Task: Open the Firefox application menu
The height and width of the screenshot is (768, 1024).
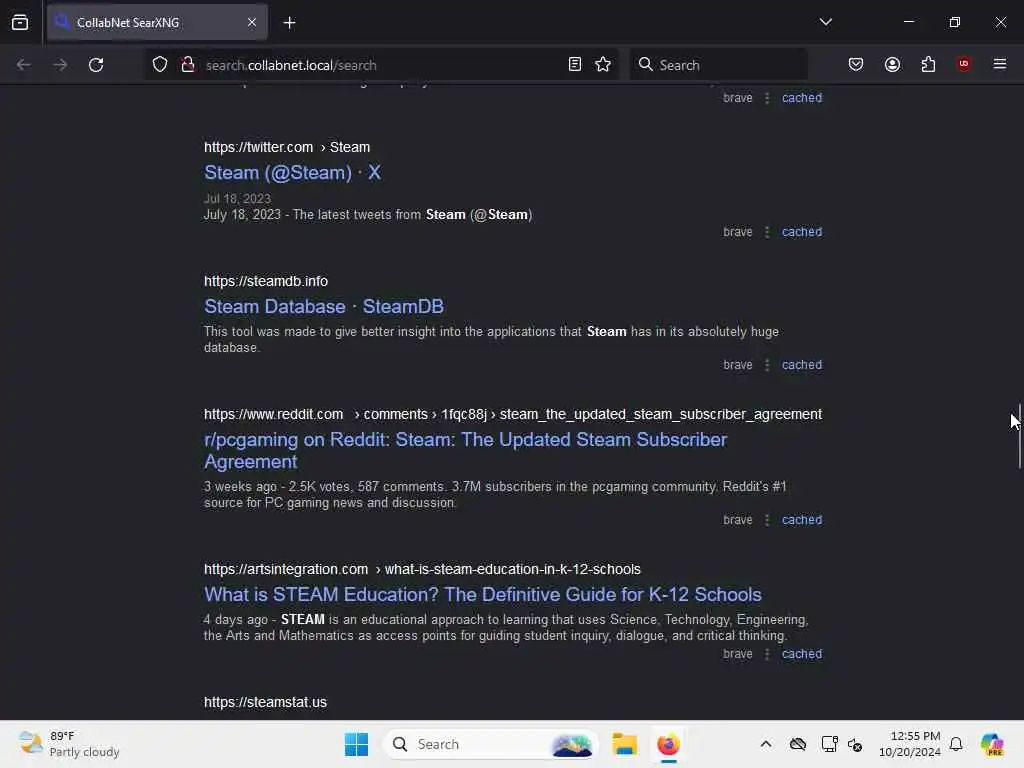Action: tap(1000, 64)
